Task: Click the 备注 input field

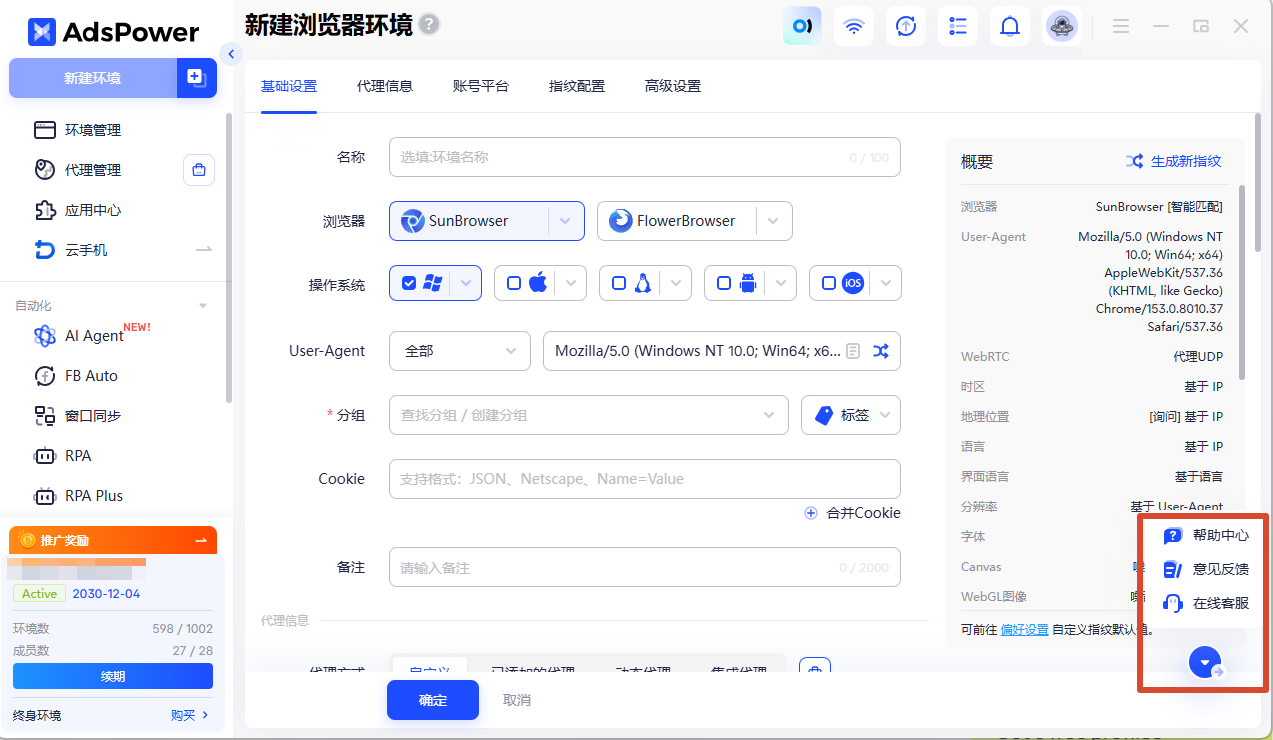Action: coord(645,567)
